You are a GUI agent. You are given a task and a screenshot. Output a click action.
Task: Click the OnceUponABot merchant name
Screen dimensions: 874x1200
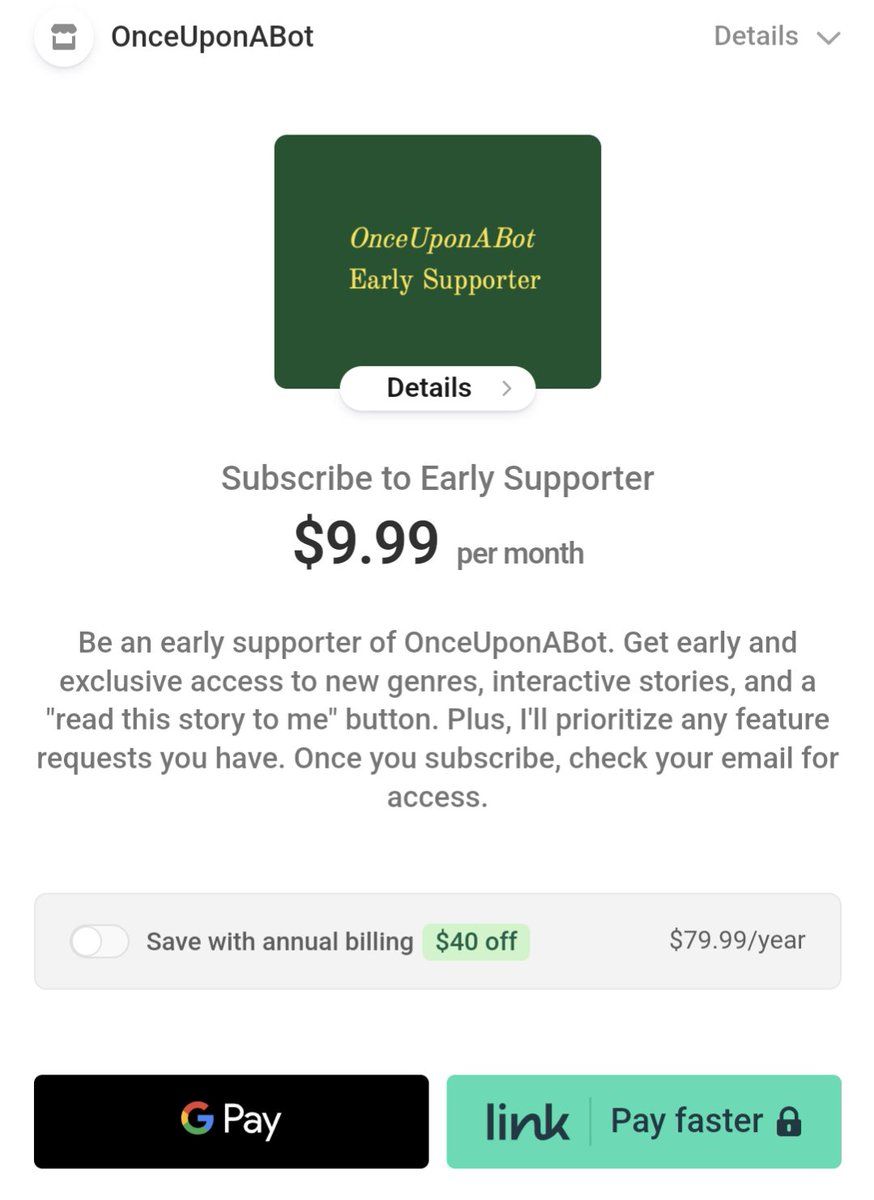212,37
